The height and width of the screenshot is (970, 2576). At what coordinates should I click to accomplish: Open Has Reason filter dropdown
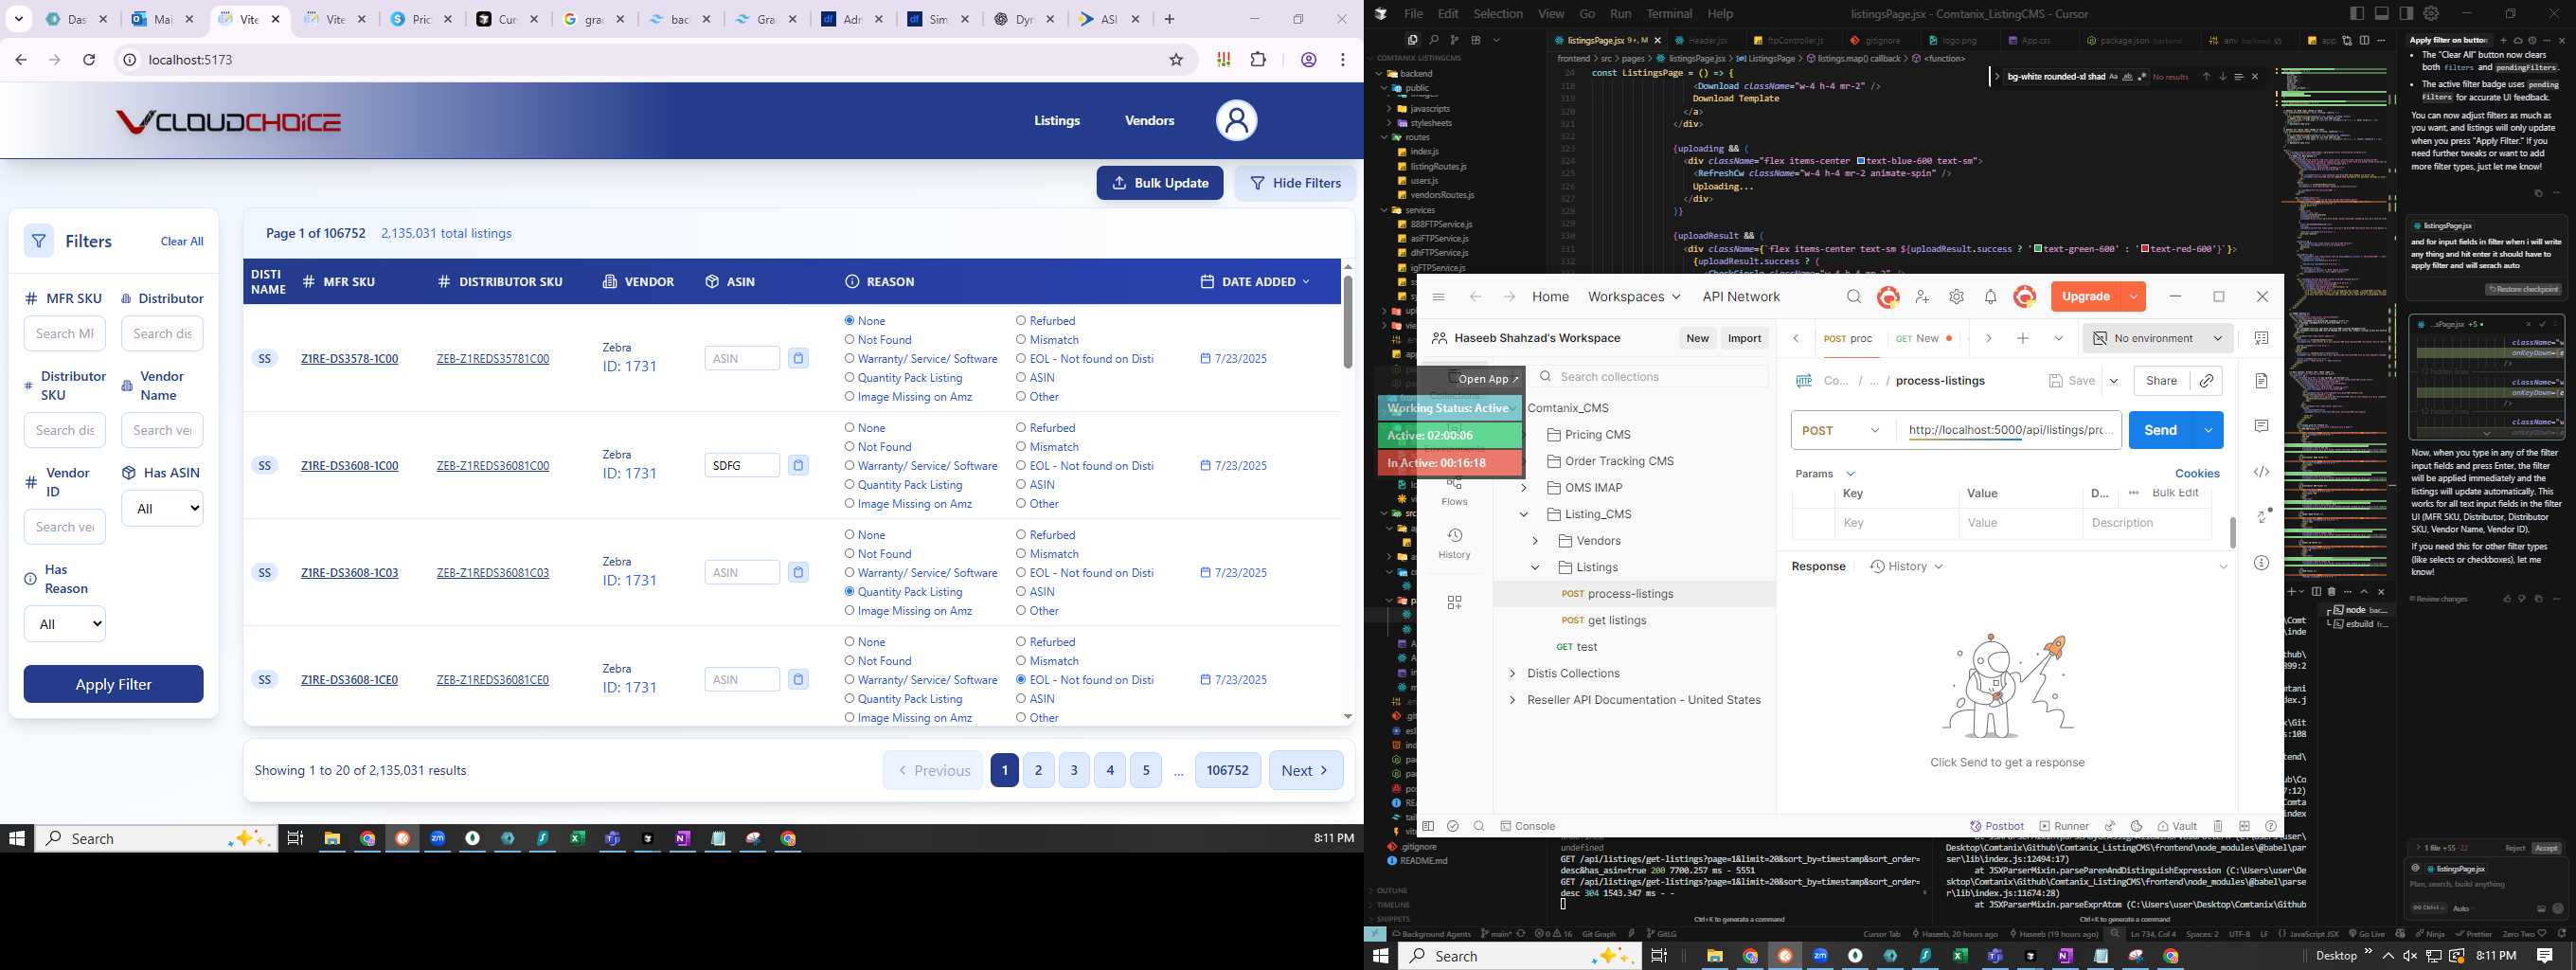[64, 623]
